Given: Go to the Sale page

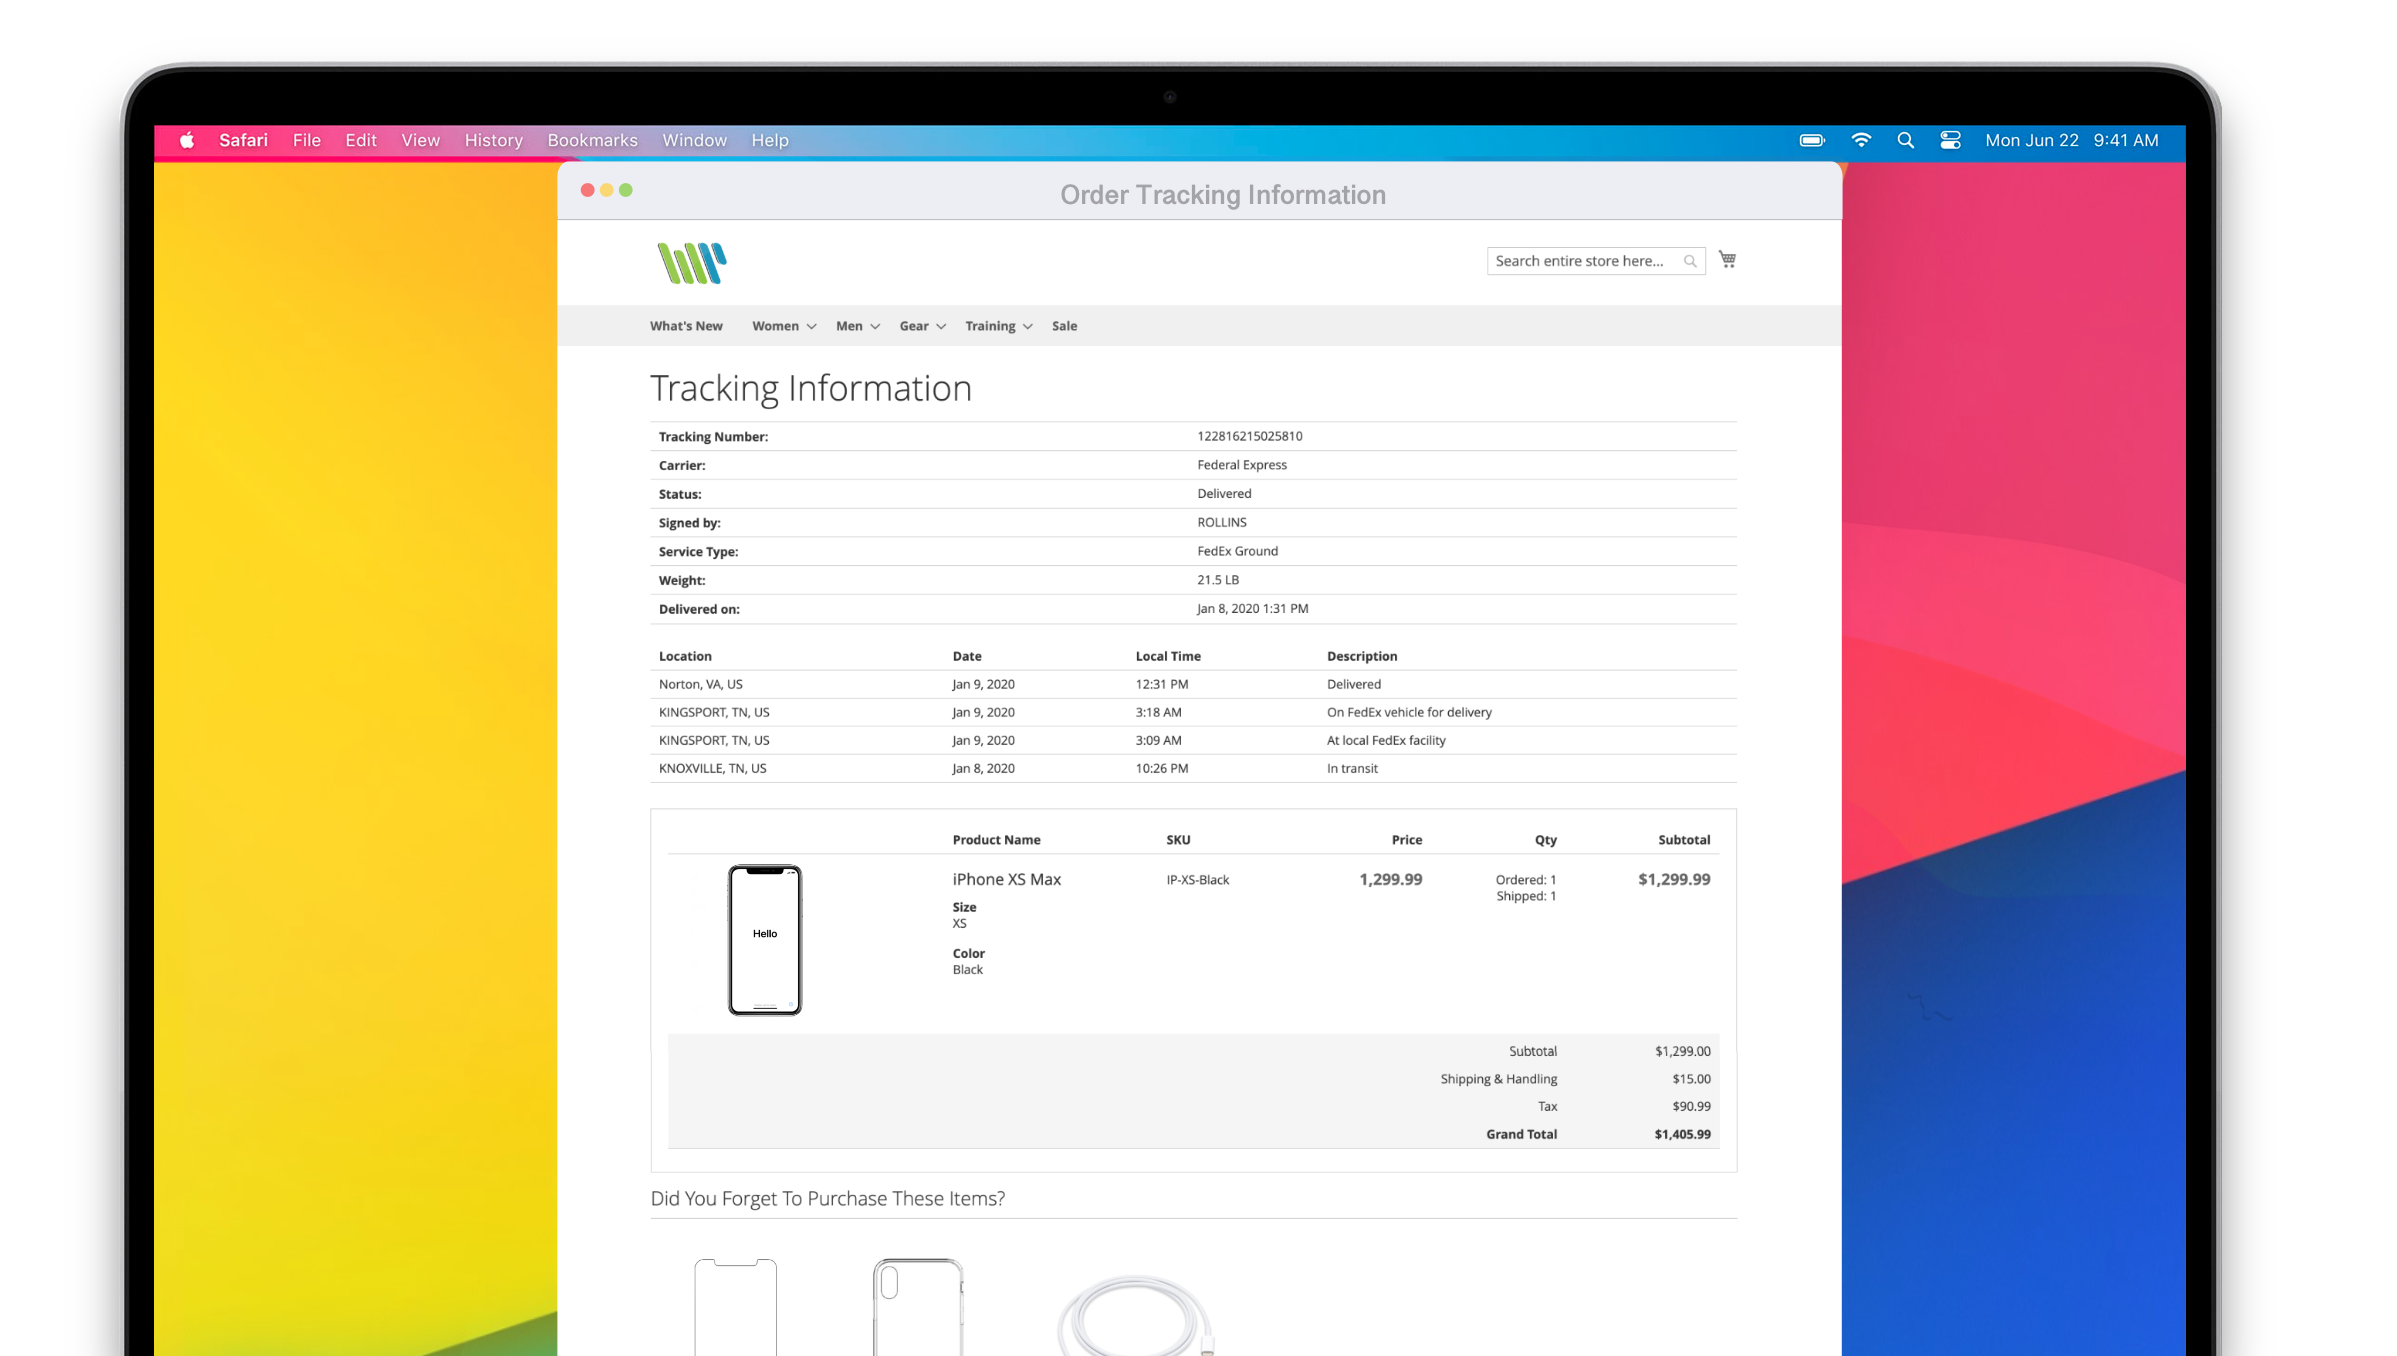Looking at the screenshot, I should tap(1064, 326).
